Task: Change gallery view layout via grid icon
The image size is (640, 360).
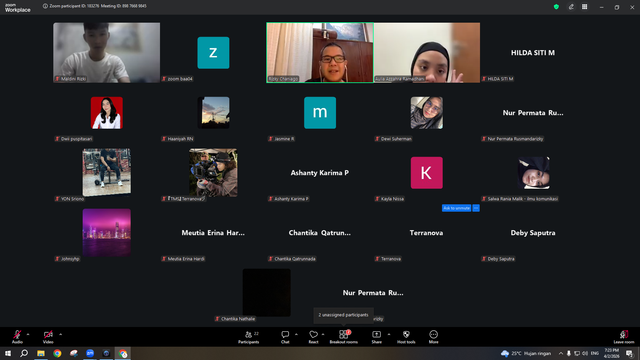Action: [584, 7]
